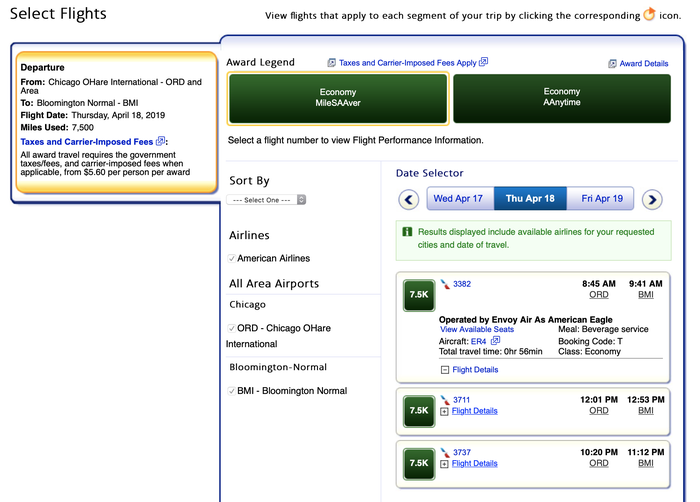Screen dimensions: 700x502
Task: Click popup icon before Taxes and Carrier-Imposed Fees Apply
Action: [x=332, y=63]
